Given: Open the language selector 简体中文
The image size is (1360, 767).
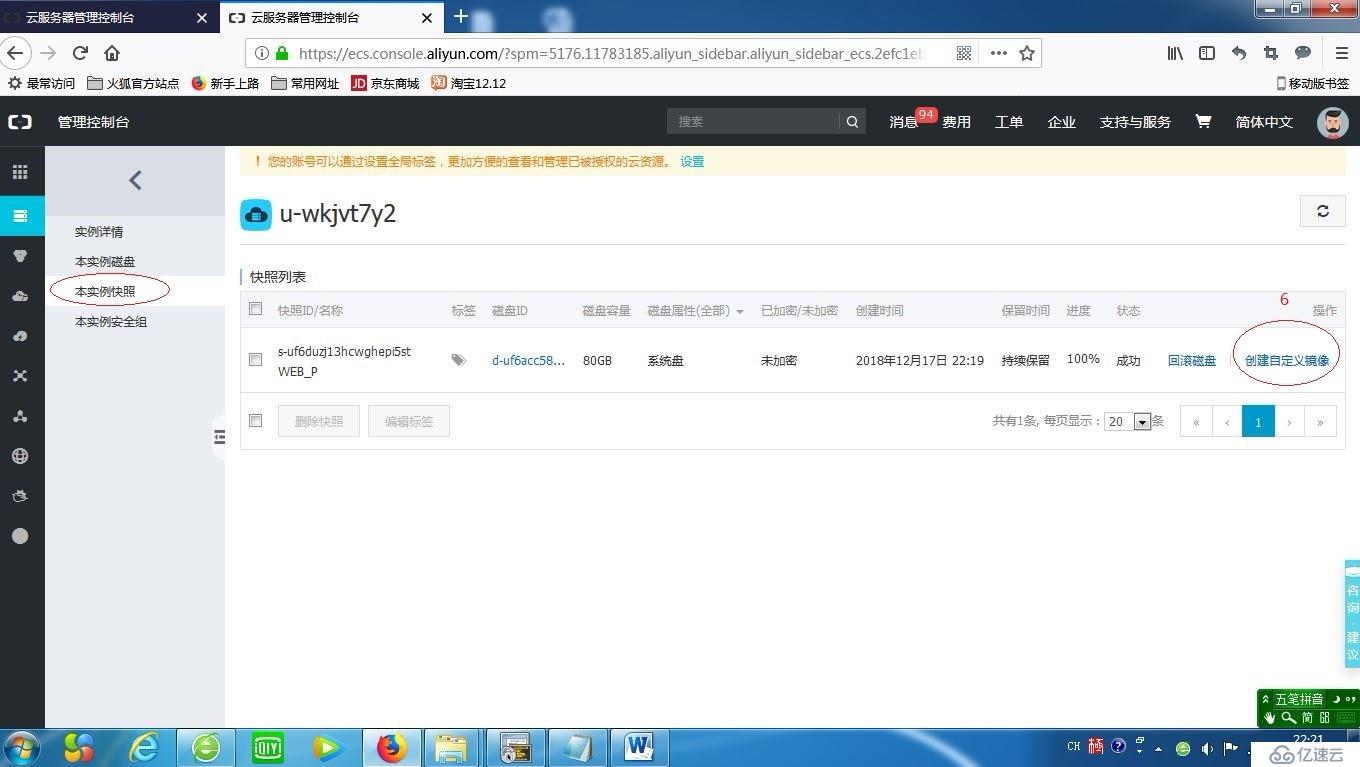Looking at the screenshot, I should [1264, 122].
